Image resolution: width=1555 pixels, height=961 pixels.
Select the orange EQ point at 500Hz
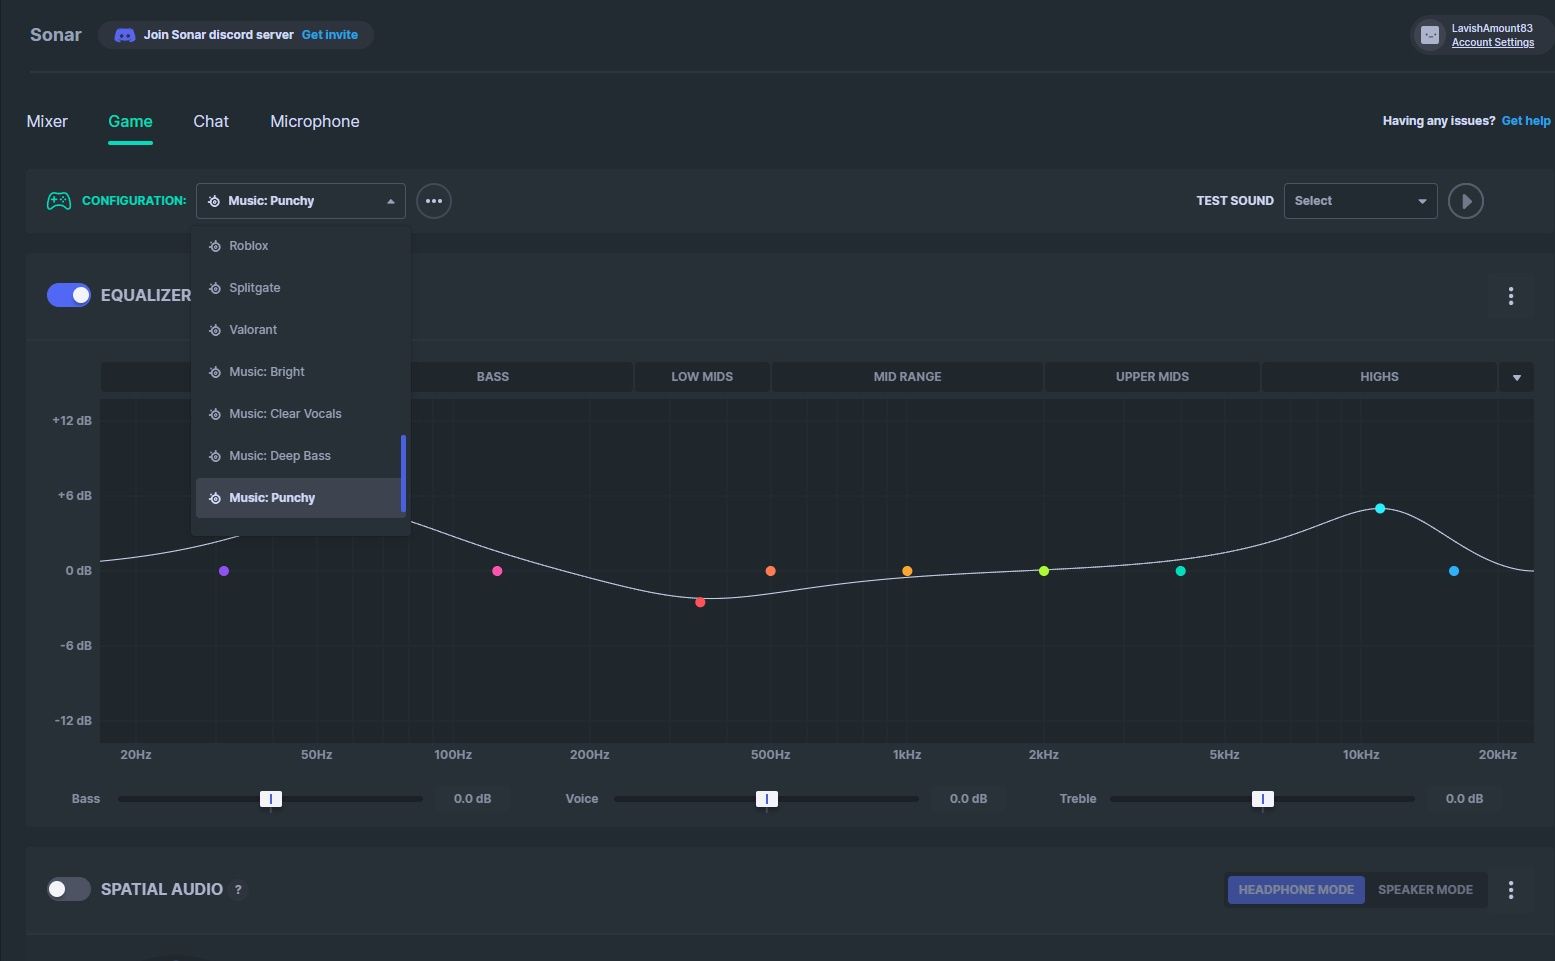tap(770, 571)
